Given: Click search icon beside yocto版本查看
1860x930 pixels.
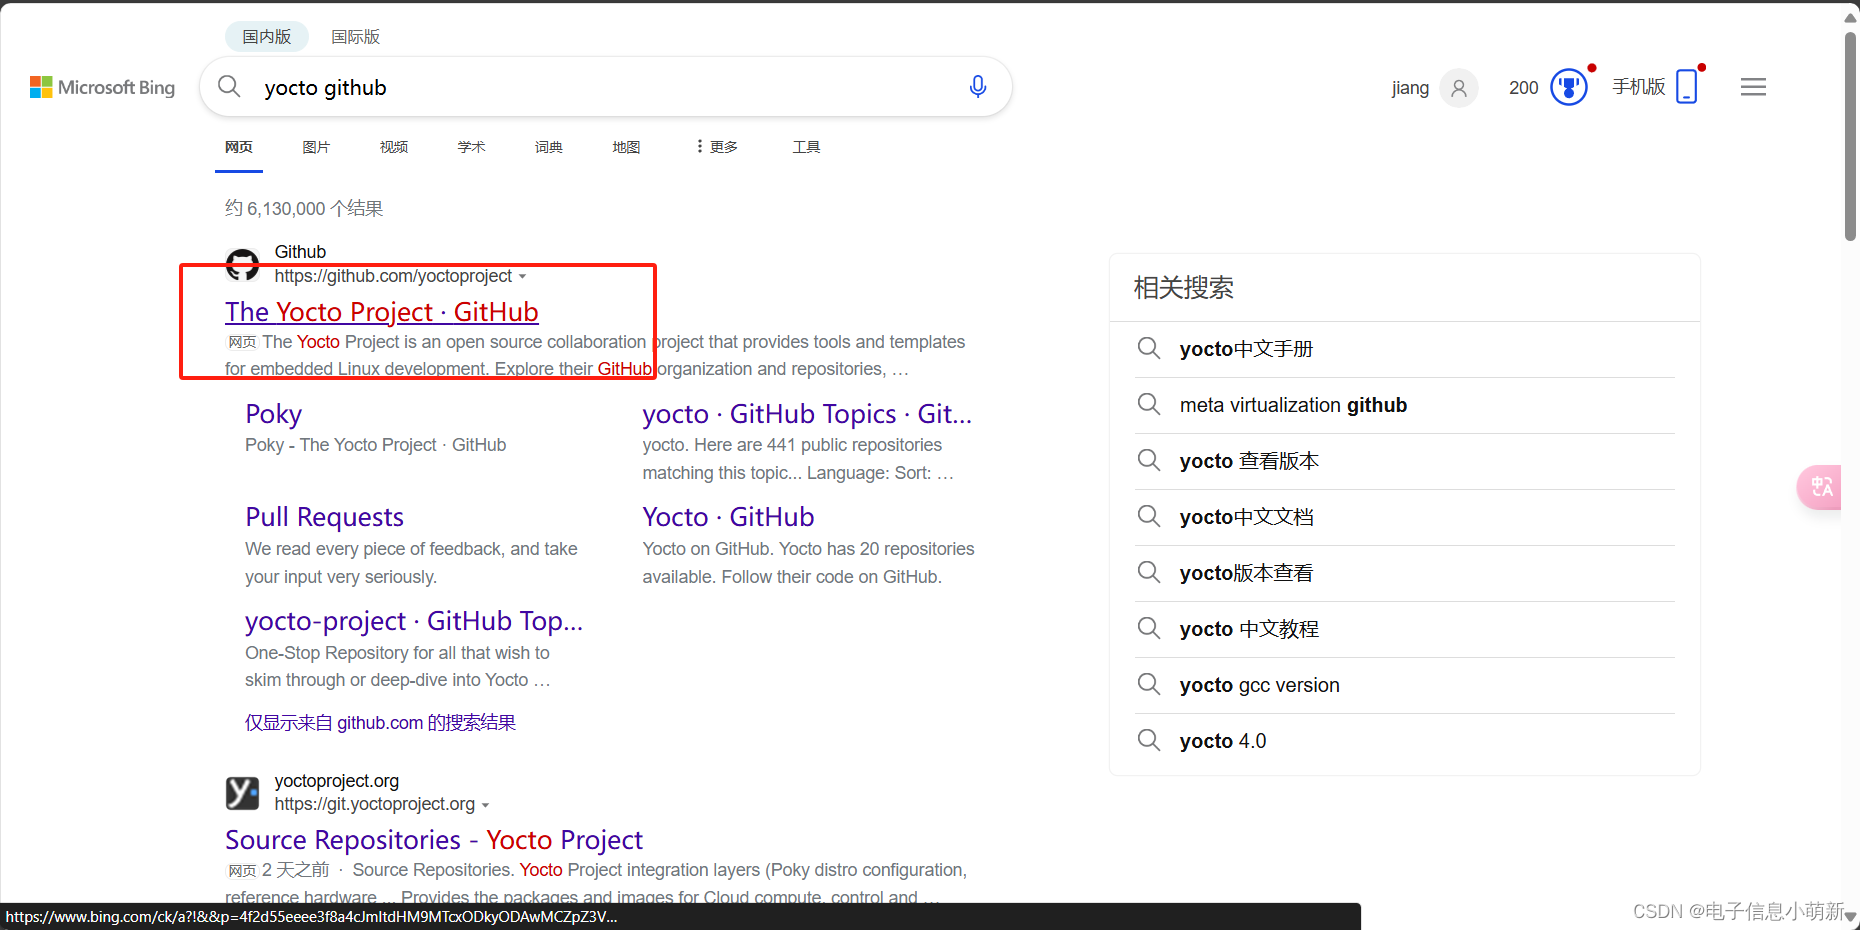Looking at the screenshot, I should 1149,572.
